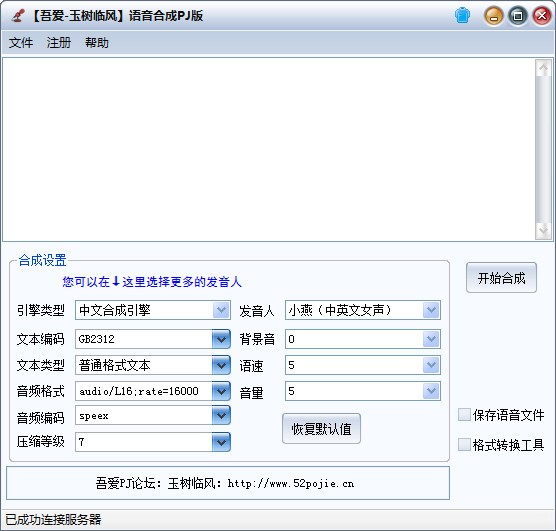
Task: Close the app with red X button
Action: pyautogui.click(x=542, y=16)
